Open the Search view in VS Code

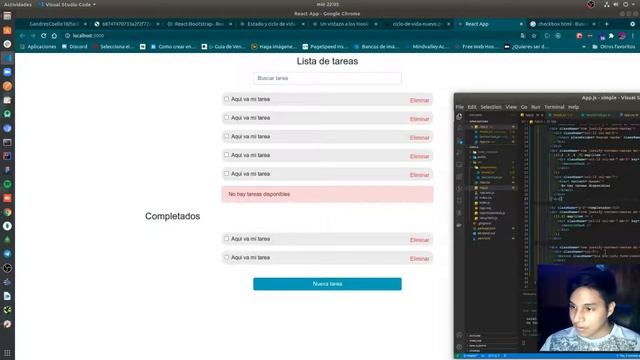click(x=459, y=129)
